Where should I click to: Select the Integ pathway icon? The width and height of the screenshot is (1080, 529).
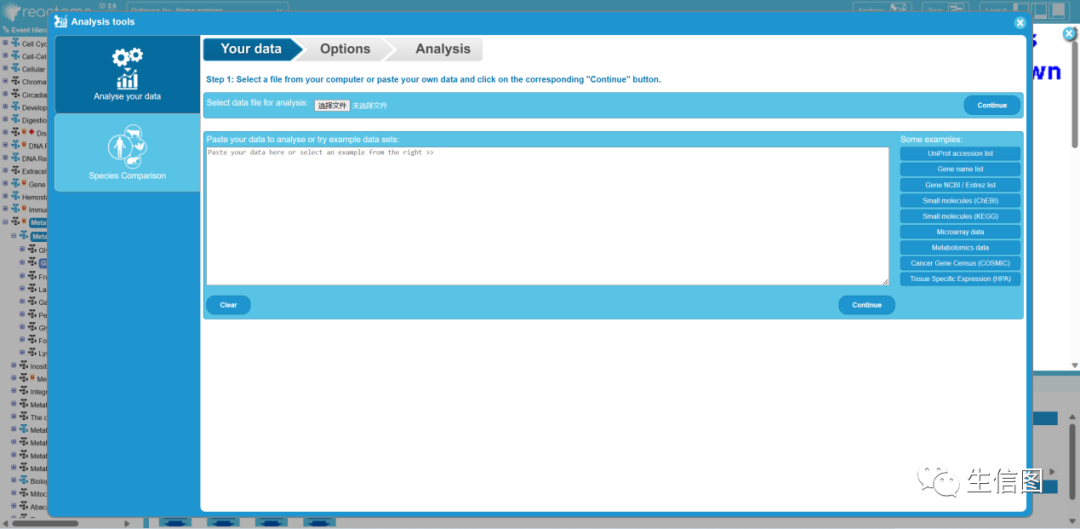[23, 391]
